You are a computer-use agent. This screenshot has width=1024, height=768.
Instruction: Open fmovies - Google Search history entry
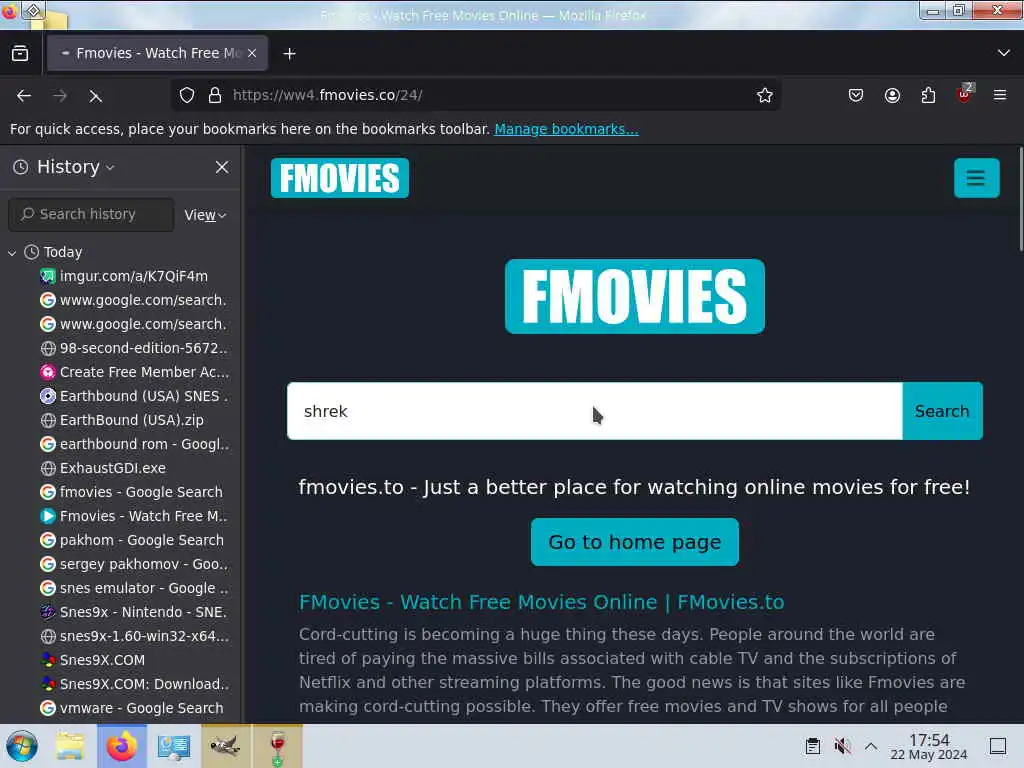[133, 492]
